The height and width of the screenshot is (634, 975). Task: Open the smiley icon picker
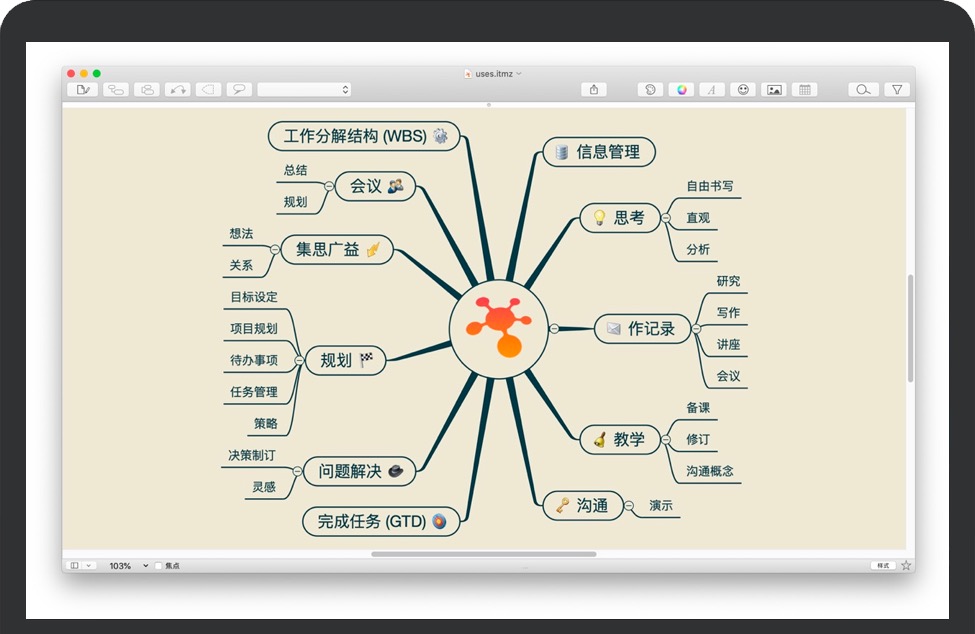pyautogui.click(x=743, y=90)
